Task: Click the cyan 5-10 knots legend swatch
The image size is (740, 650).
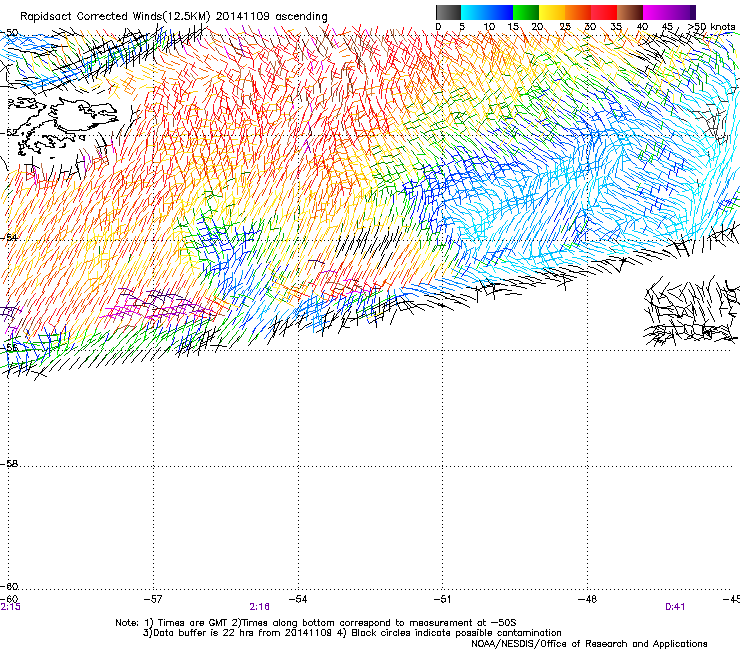Action: tap(474, 12)
